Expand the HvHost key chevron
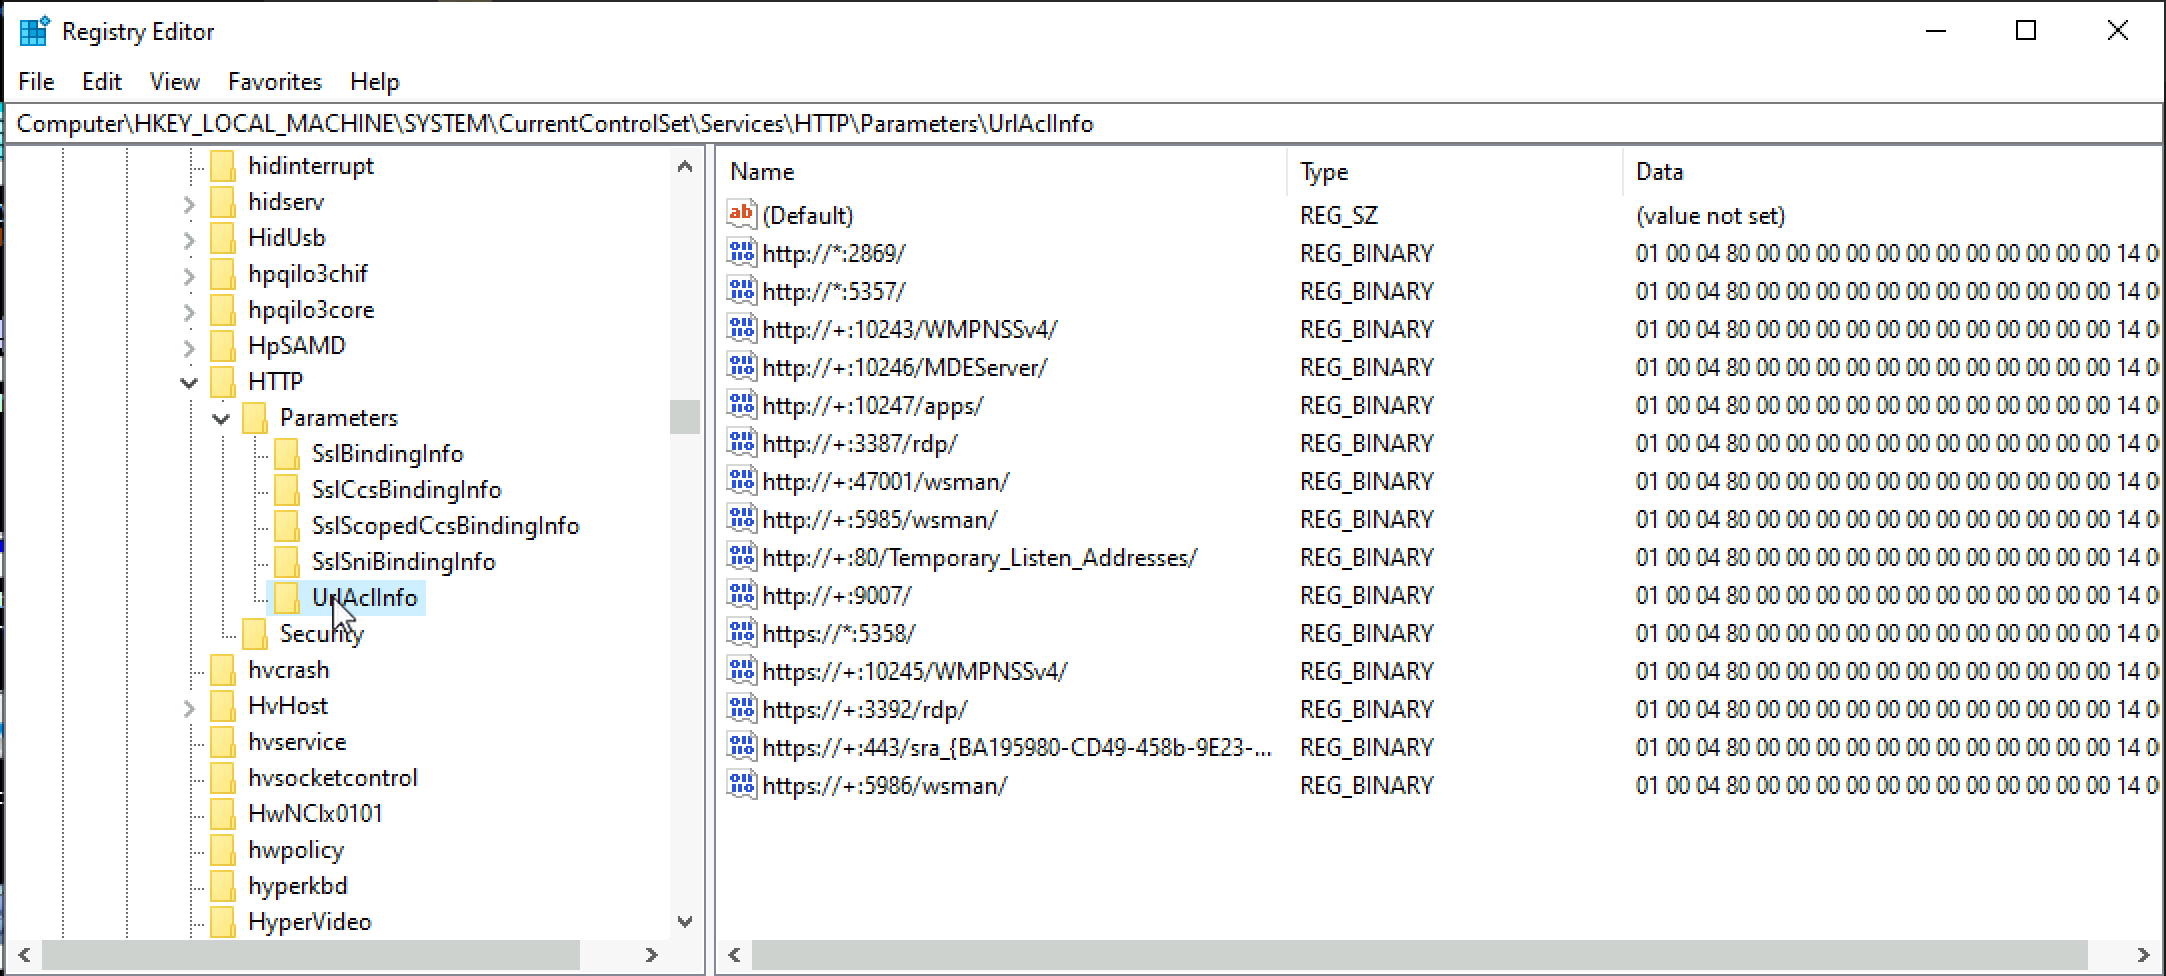The width and height of the screenshot is (2166, 976). coord(189,705)
